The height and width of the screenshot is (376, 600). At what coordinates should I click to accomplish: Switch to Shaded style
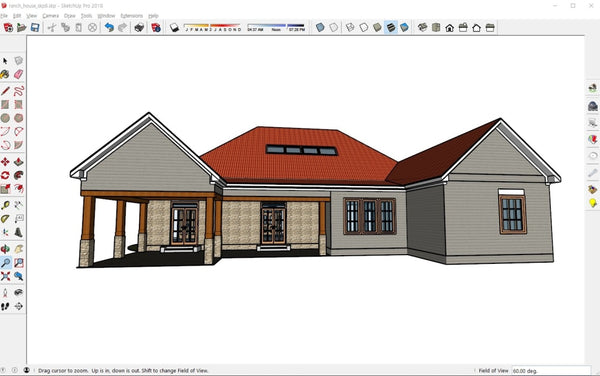(x=377, y=28)
